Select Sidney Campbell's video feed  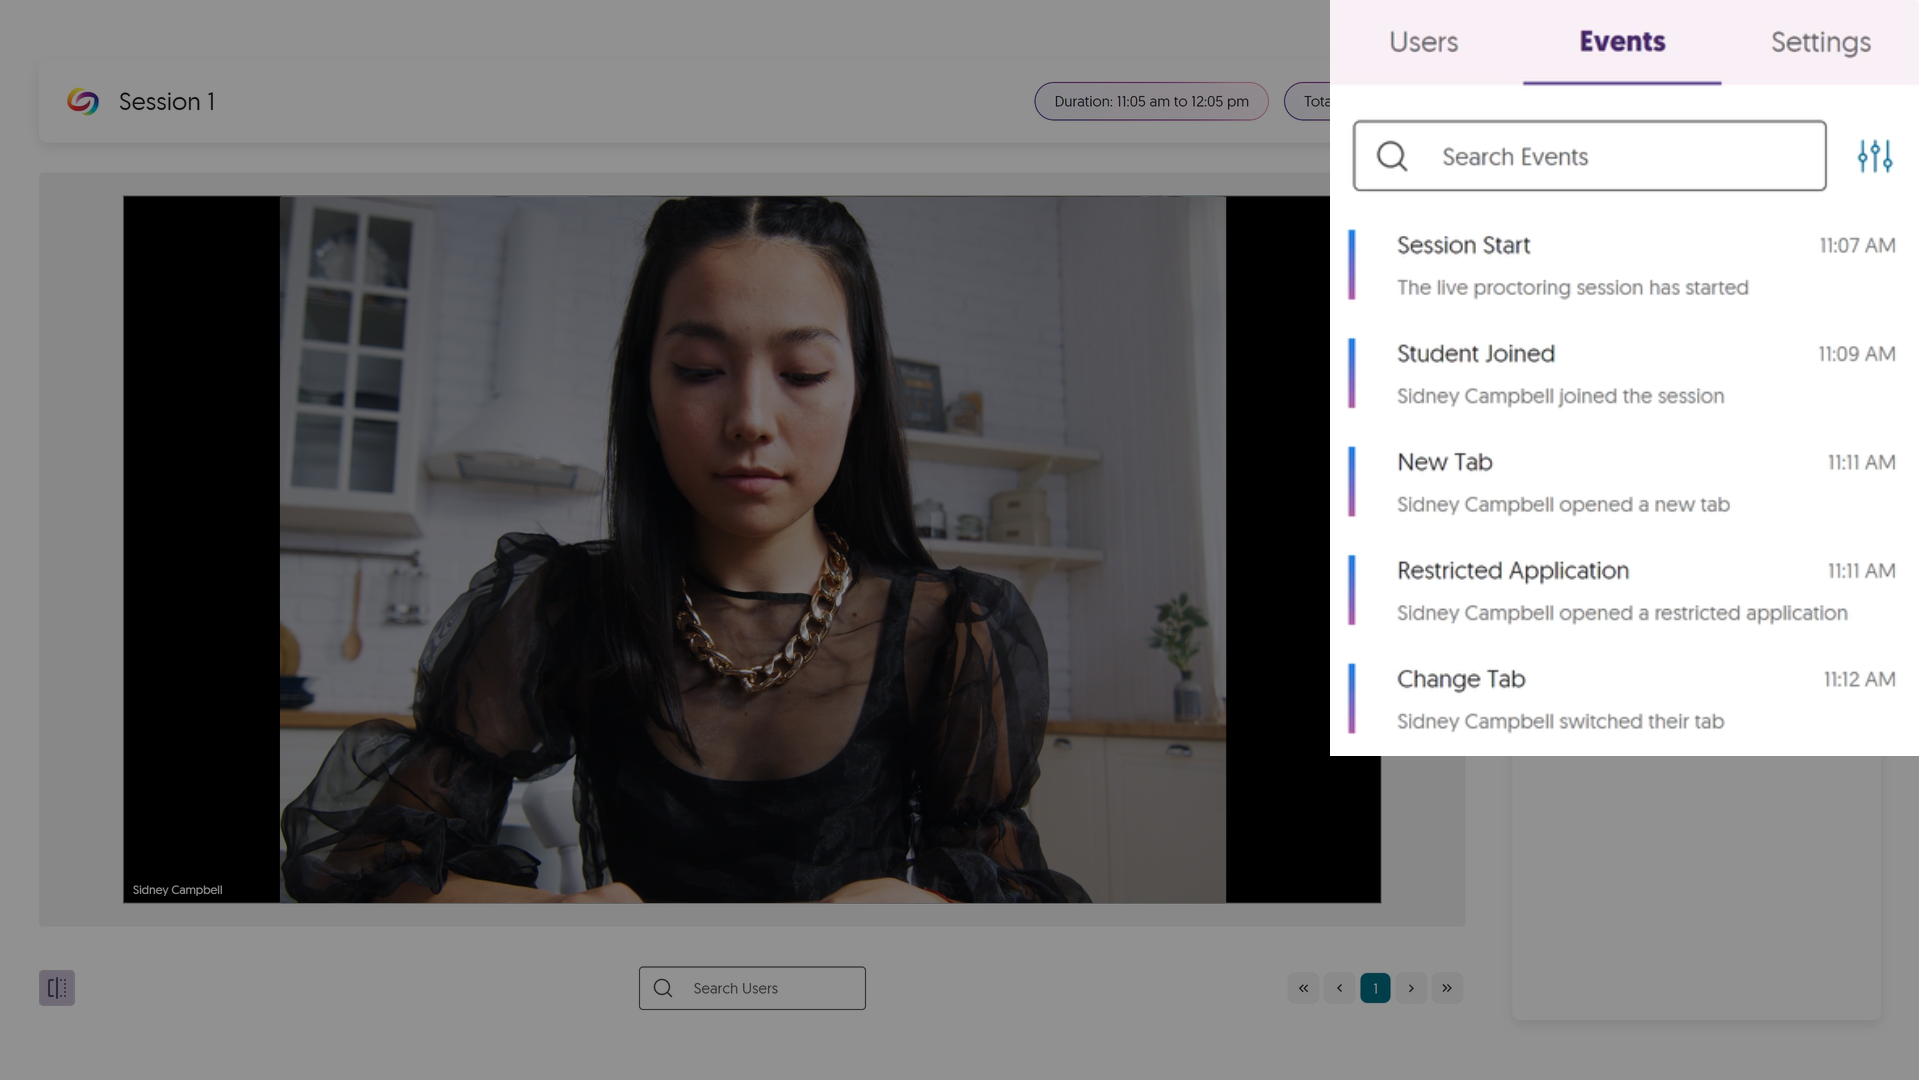[x=751, y=549]
